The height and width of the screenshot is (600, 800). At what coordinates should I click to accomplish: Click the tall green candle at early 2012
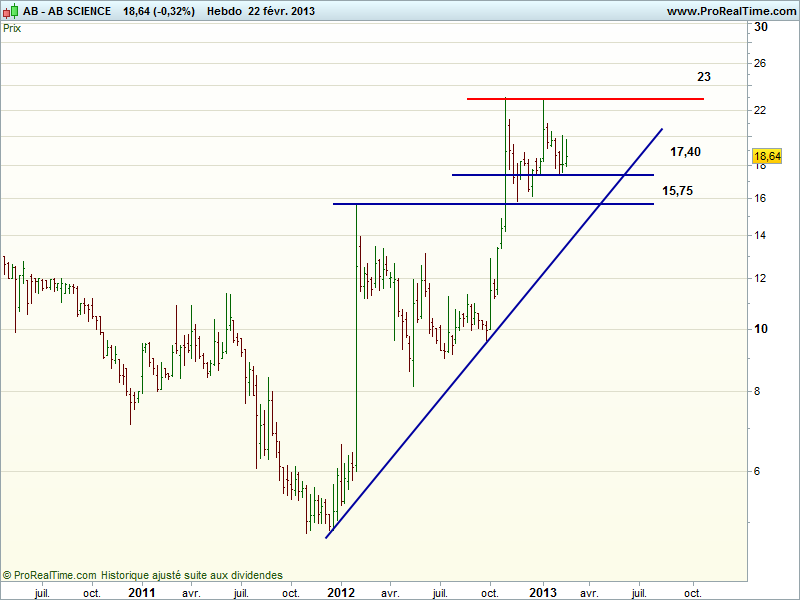point(357,340)
